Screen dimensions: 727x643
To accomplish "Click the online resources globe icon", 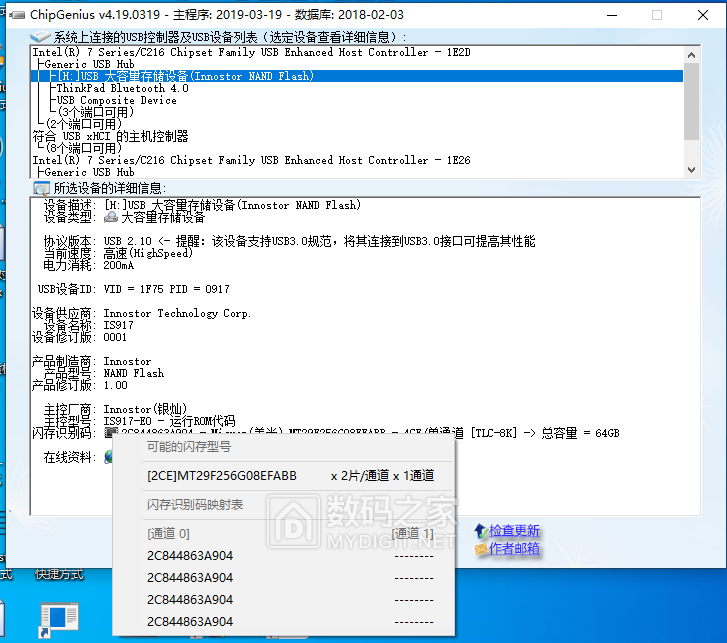I will point(111,457).
